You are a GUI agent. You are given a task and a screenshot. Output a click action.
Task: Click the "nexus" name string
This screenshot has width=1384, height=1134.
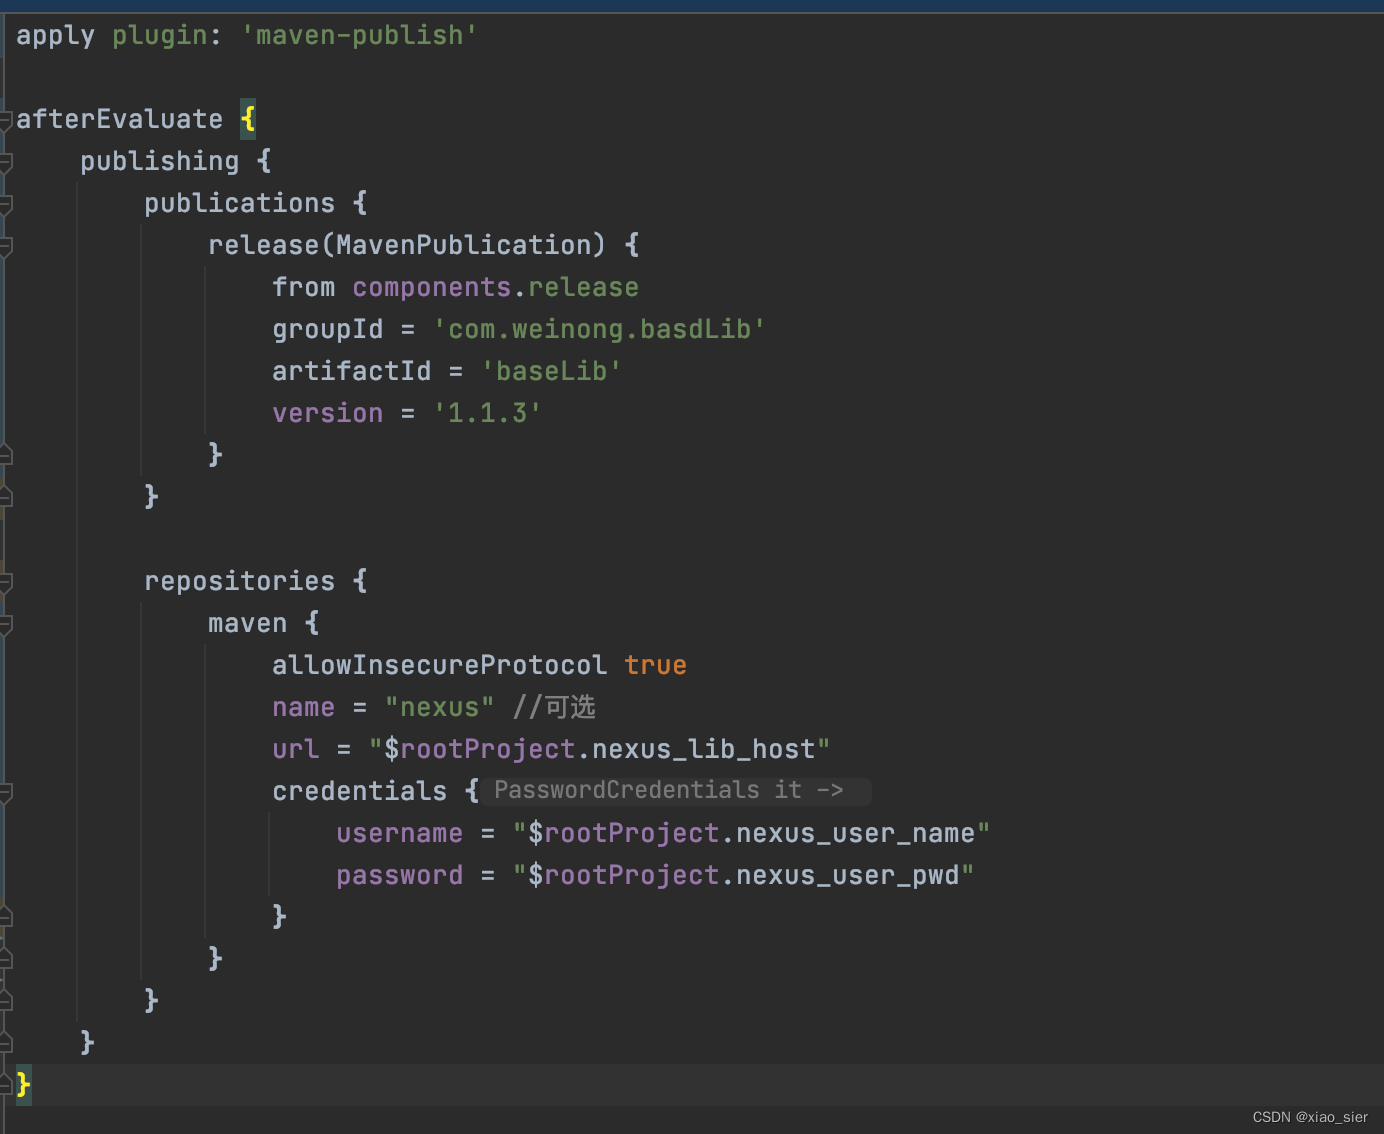click(x=440, y=707)
